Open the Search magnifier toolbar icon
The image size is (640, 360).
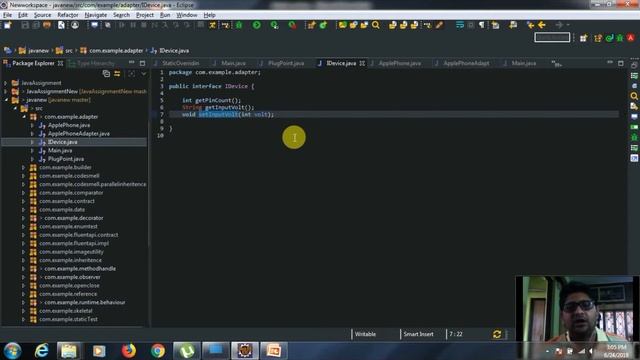[x=376, y=25]
